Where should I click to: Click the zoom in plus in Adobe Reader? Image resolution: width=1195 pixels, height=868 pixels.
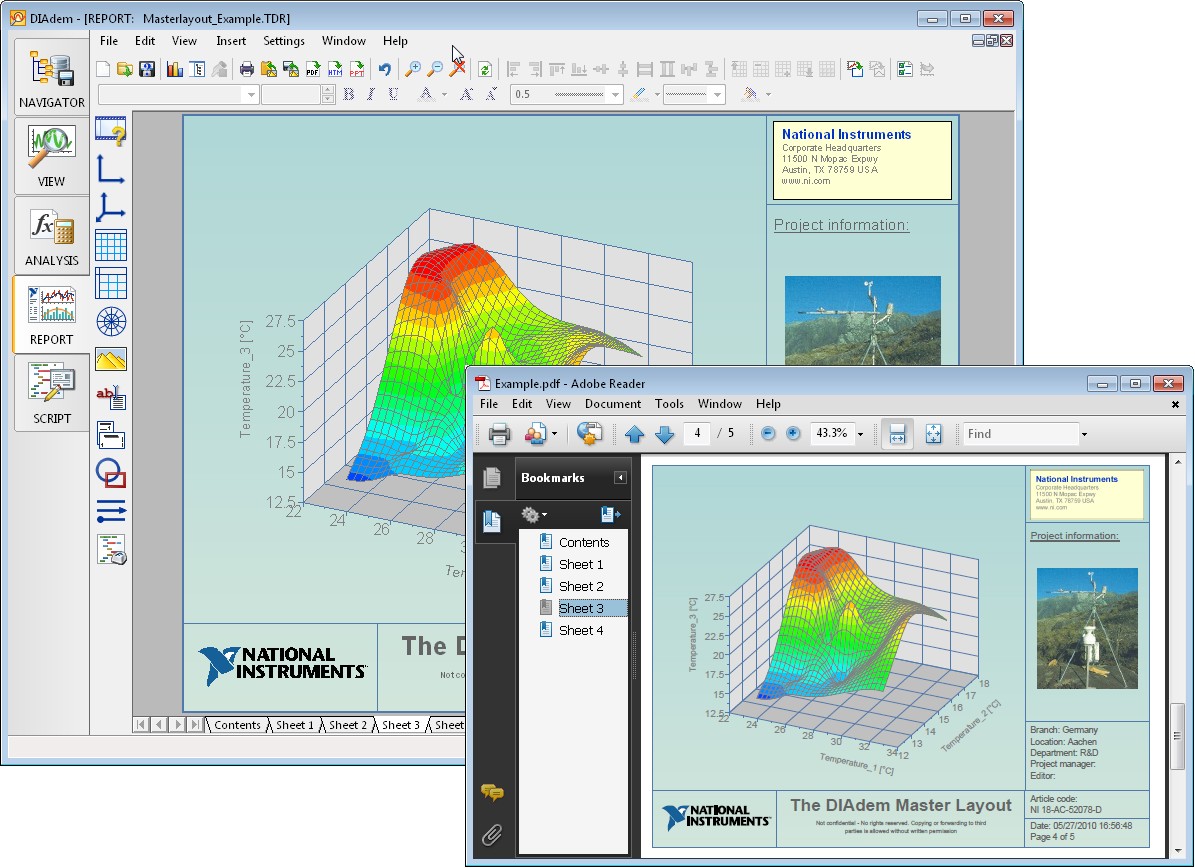pos(793,434)
